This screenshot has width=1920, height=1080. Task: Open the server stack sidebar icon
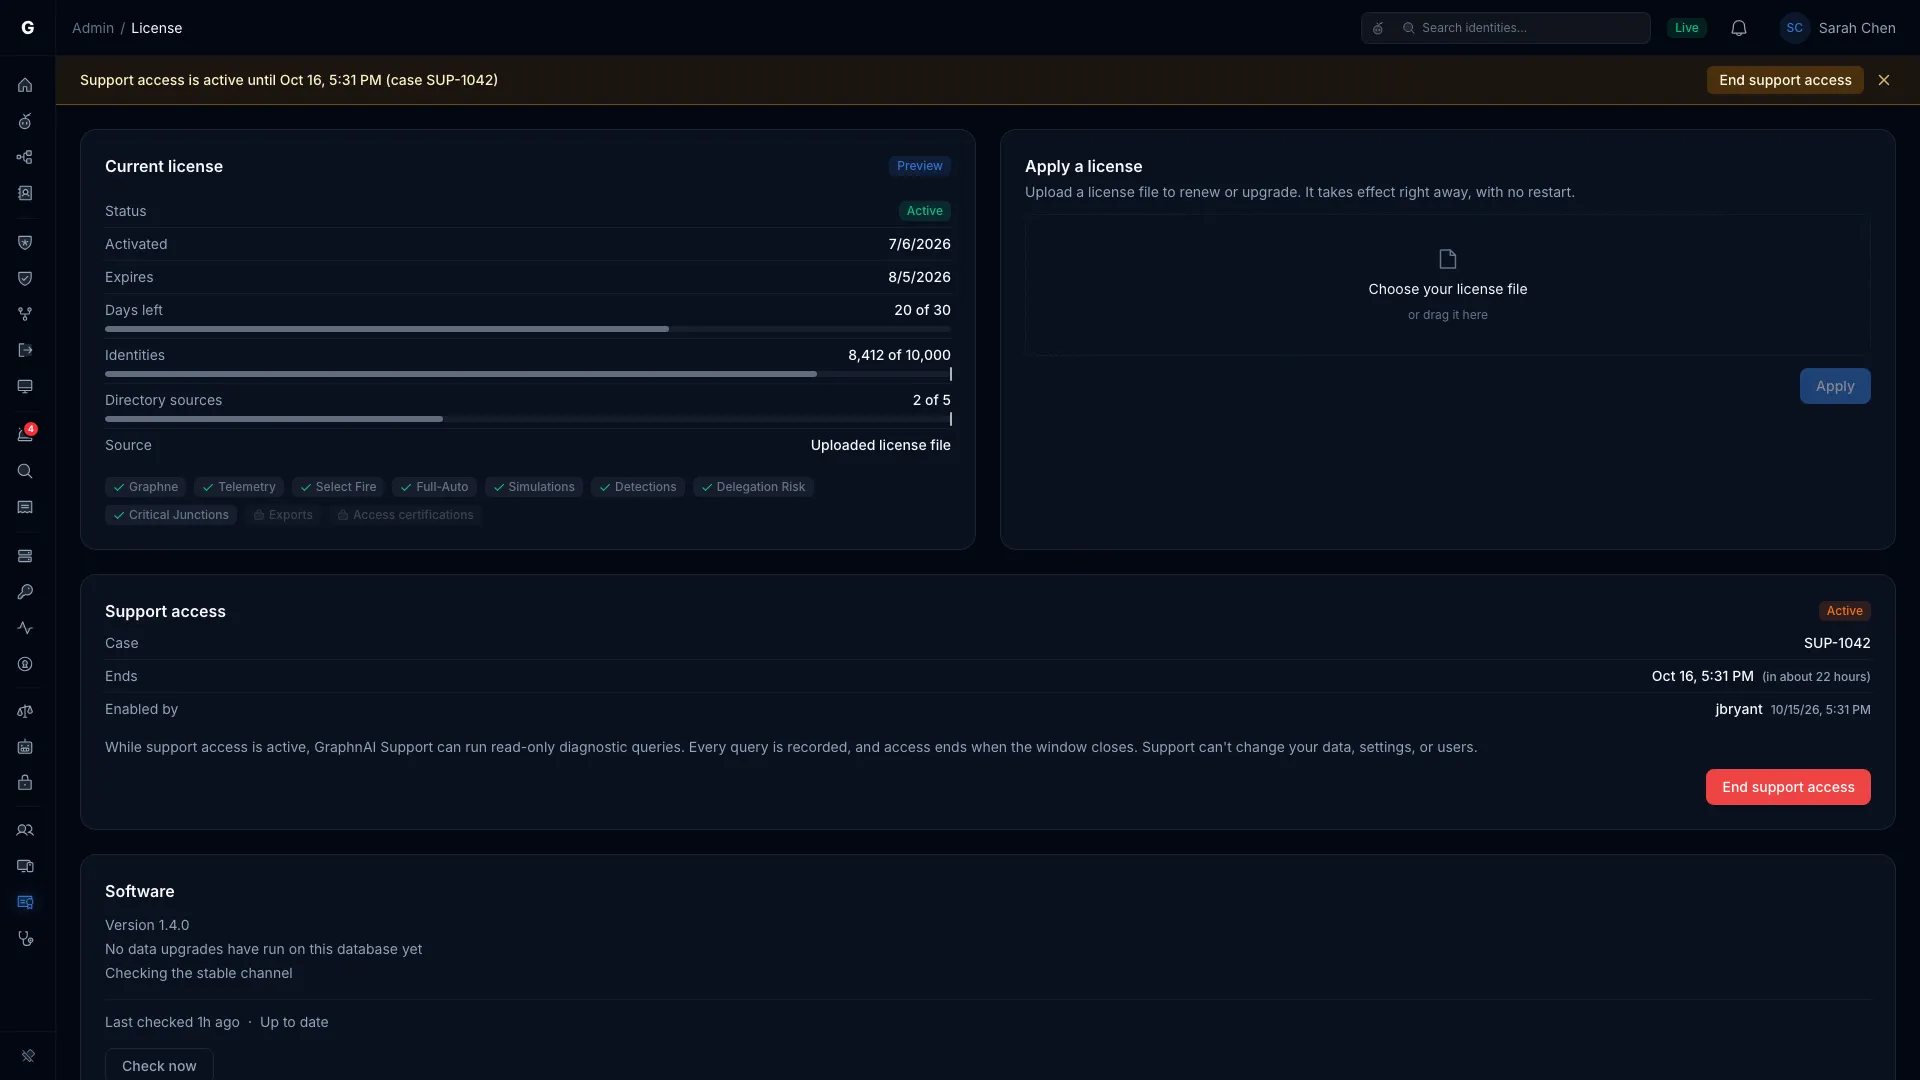point(25,556)
